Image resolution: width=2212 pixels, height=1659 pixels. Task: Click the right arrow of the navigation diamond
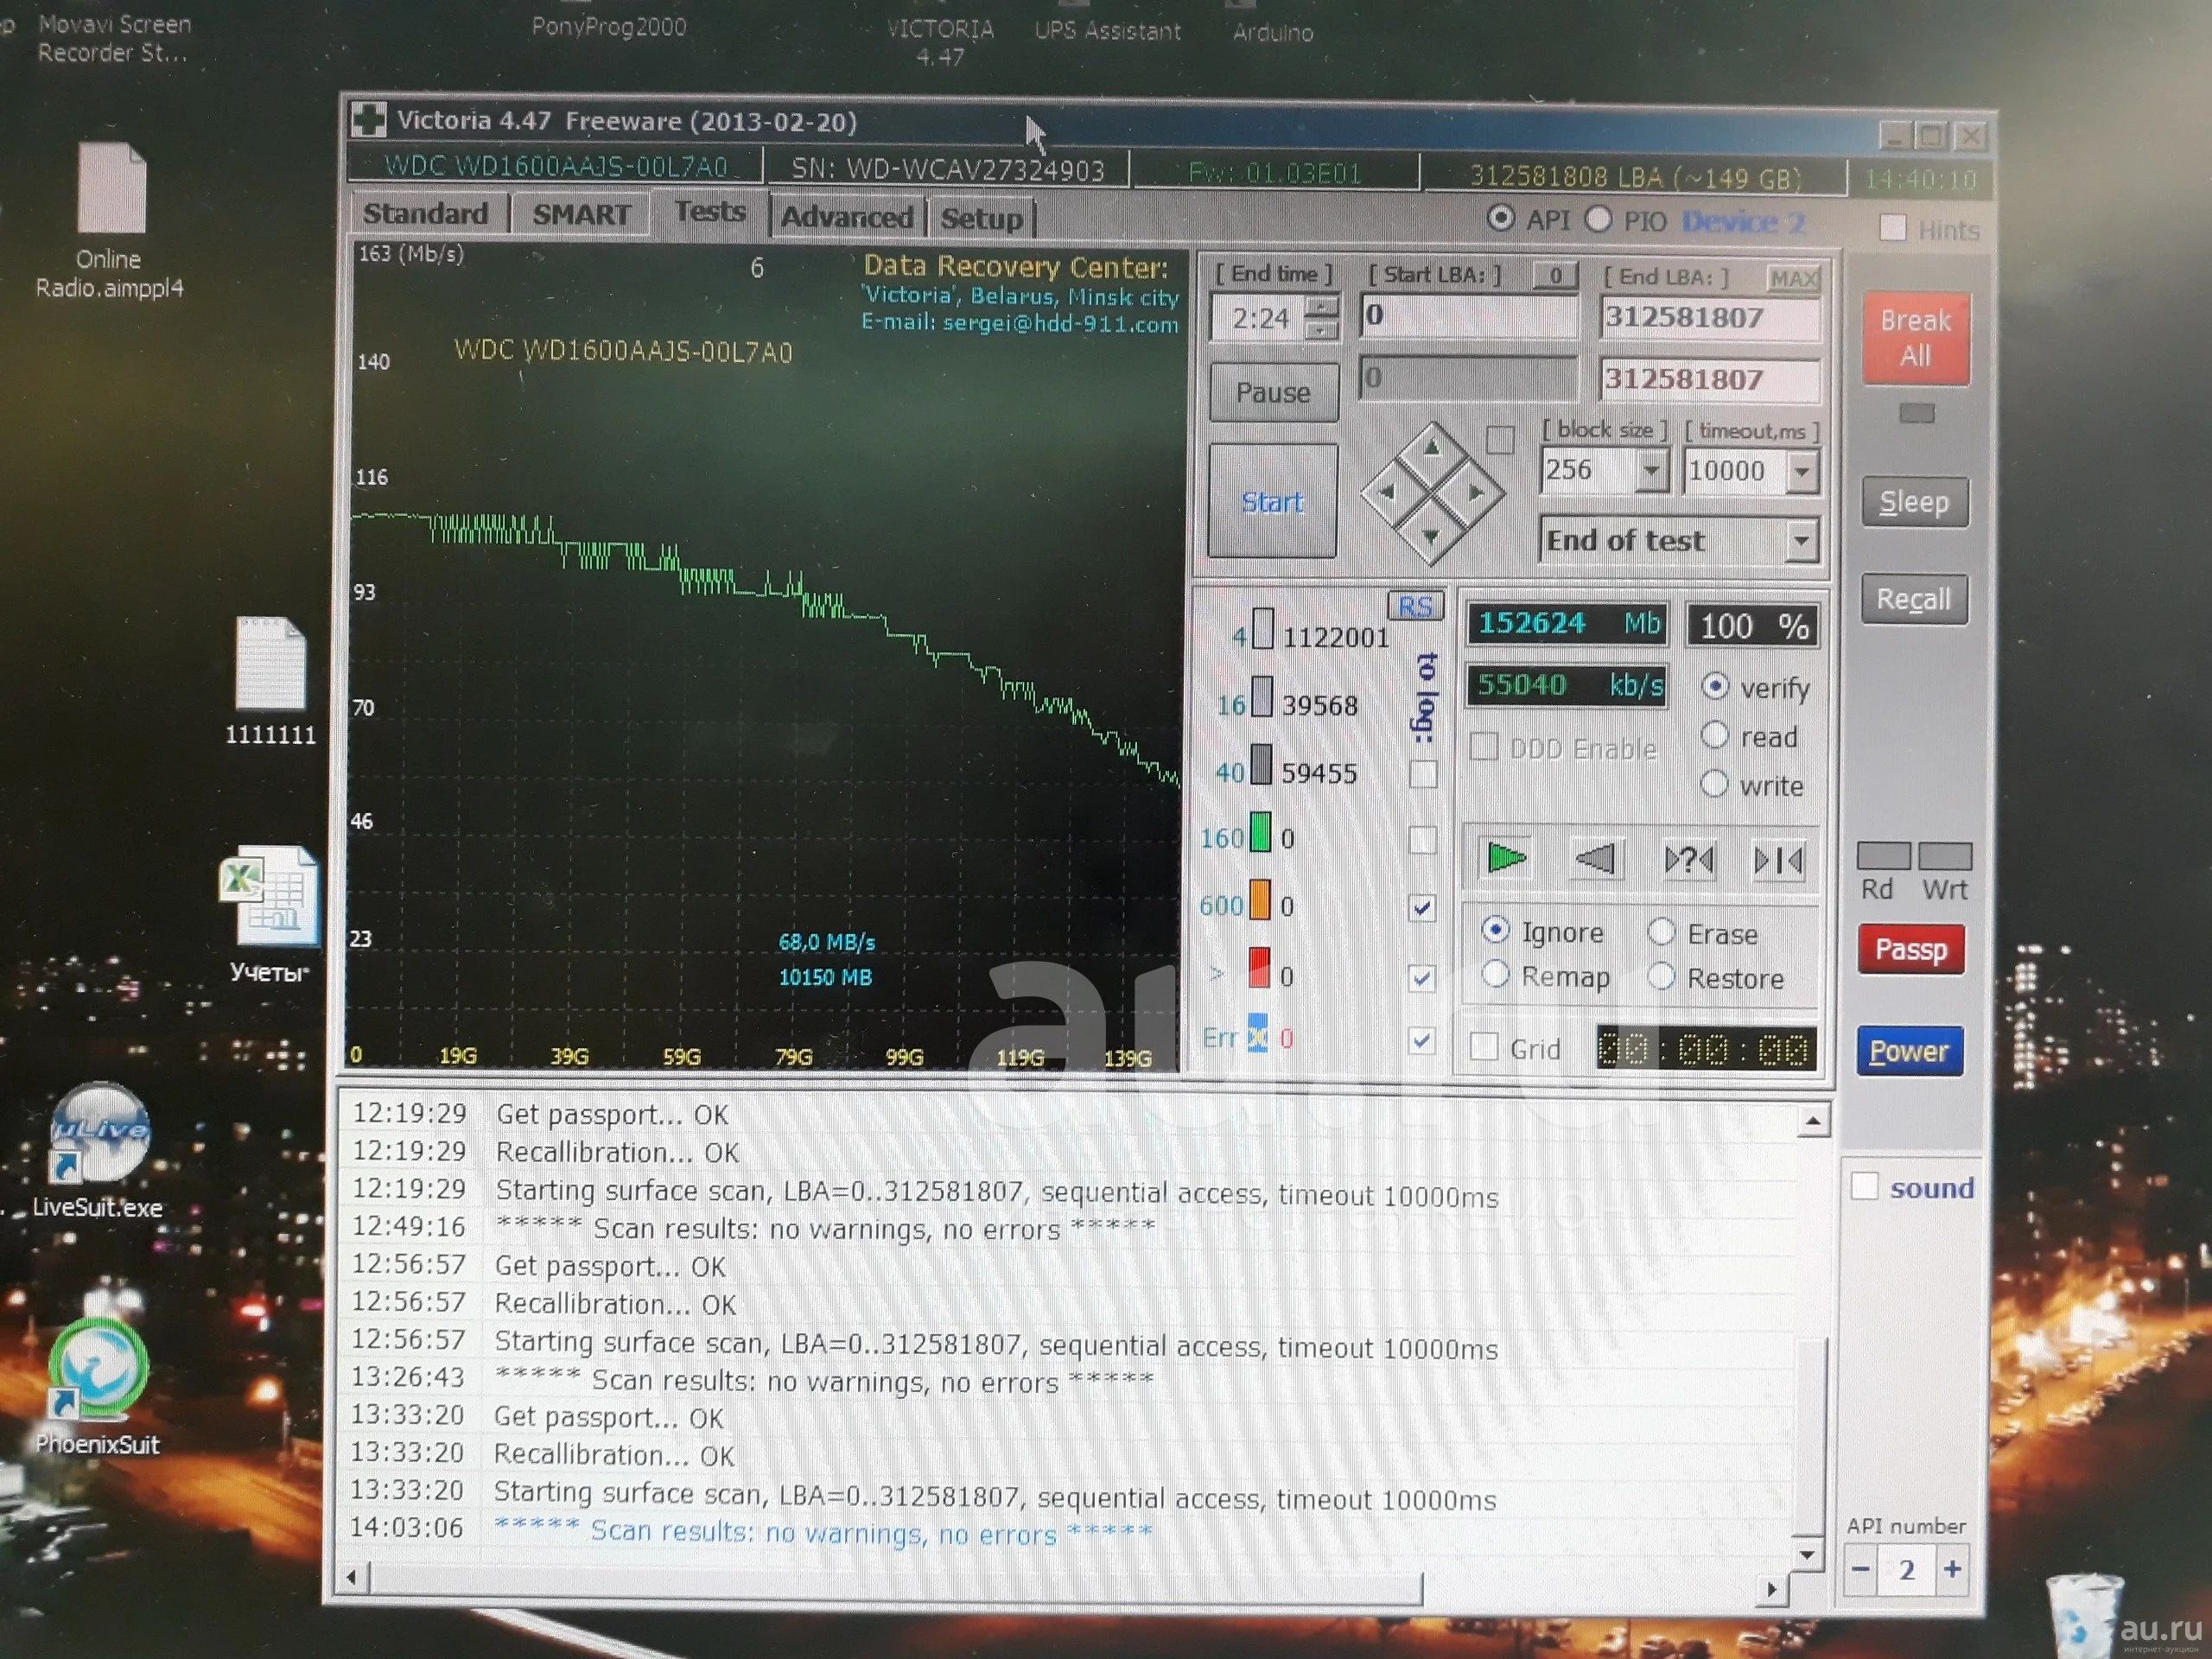(1476, 492)
